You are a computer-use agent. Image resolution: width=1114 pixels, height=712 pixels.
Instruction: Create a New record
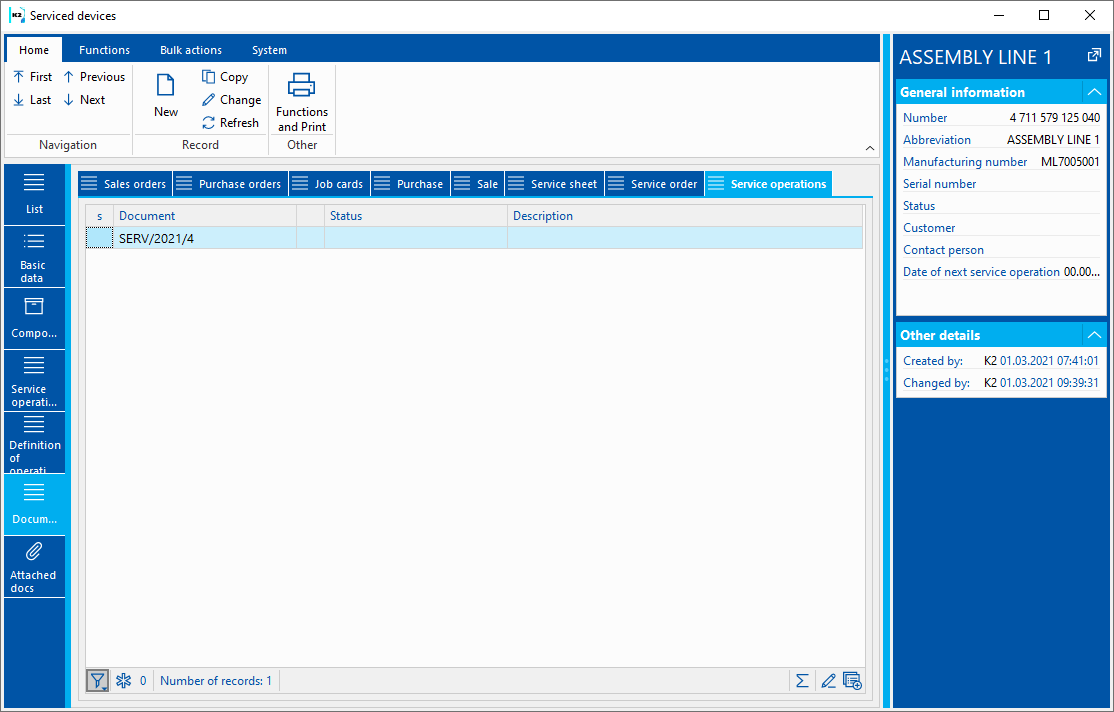pos(166,95)
